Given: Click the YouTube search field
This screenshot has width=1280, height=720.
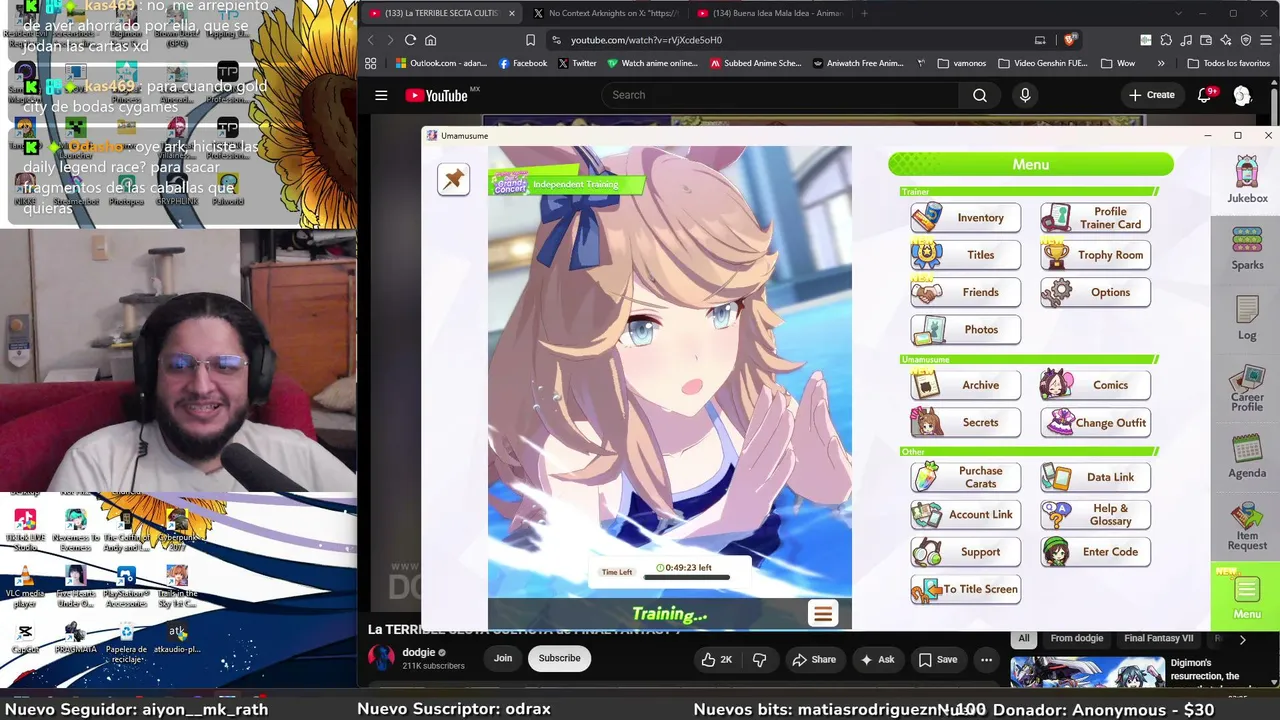Looking at the screenshot, I should pos(778,95).
